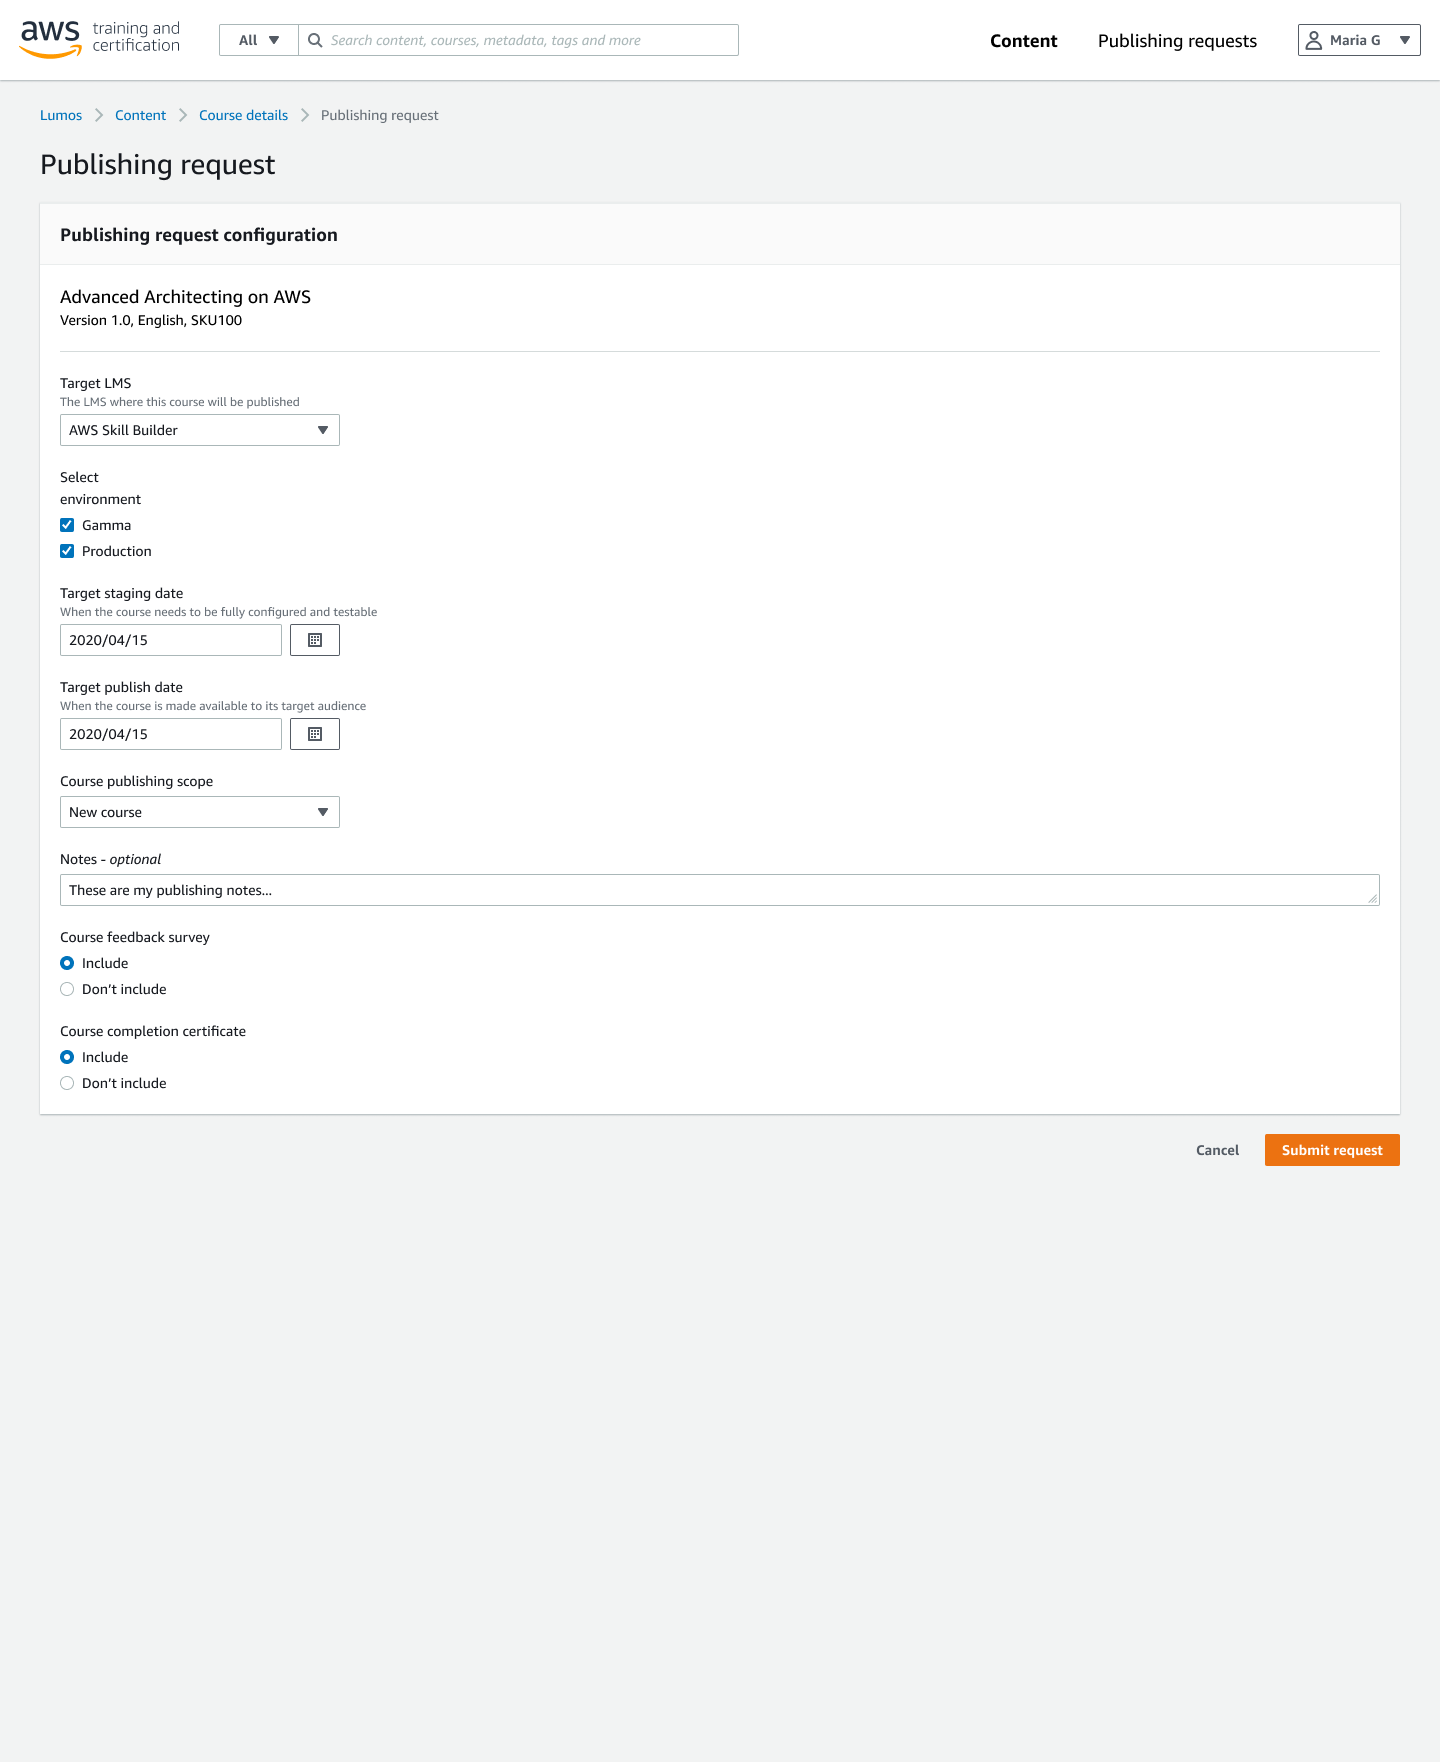Select Don't include for course feedback survey
Screen dimensions: 1440x1762
[x=67, y=989]
